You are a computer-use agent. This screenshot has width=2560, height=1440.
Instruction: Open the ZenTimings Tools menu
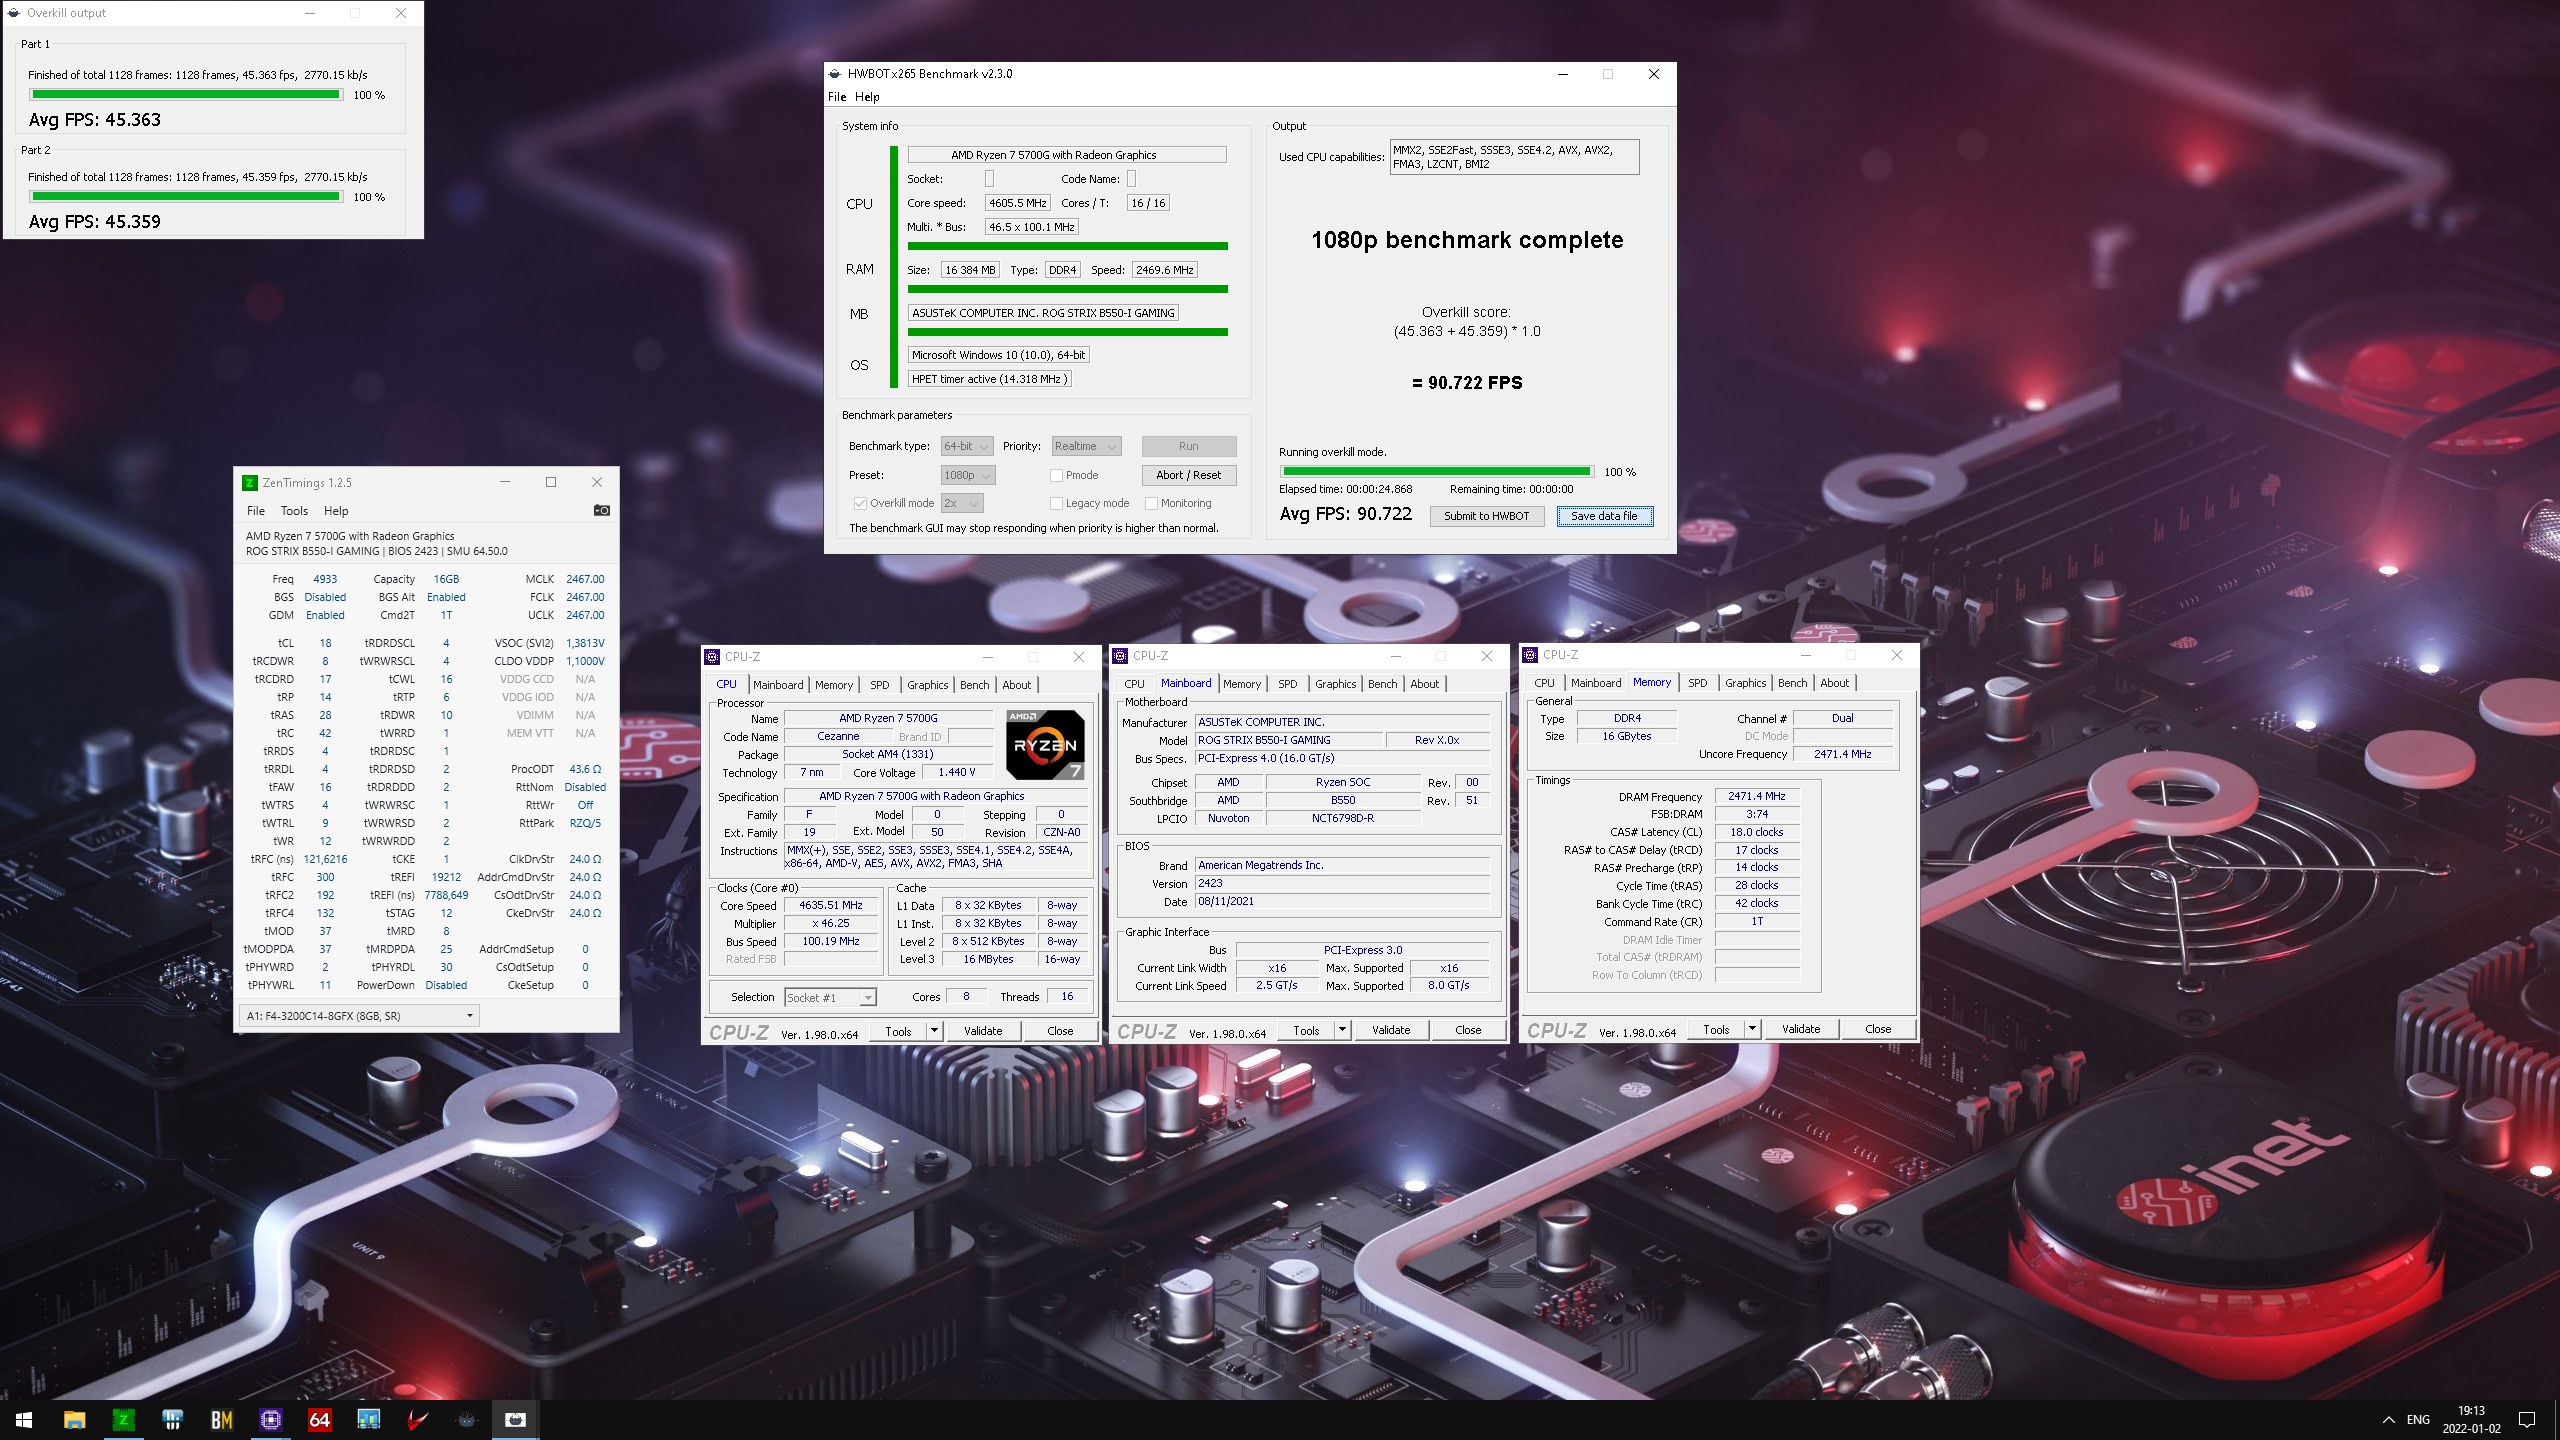click(x=294, y=510)
